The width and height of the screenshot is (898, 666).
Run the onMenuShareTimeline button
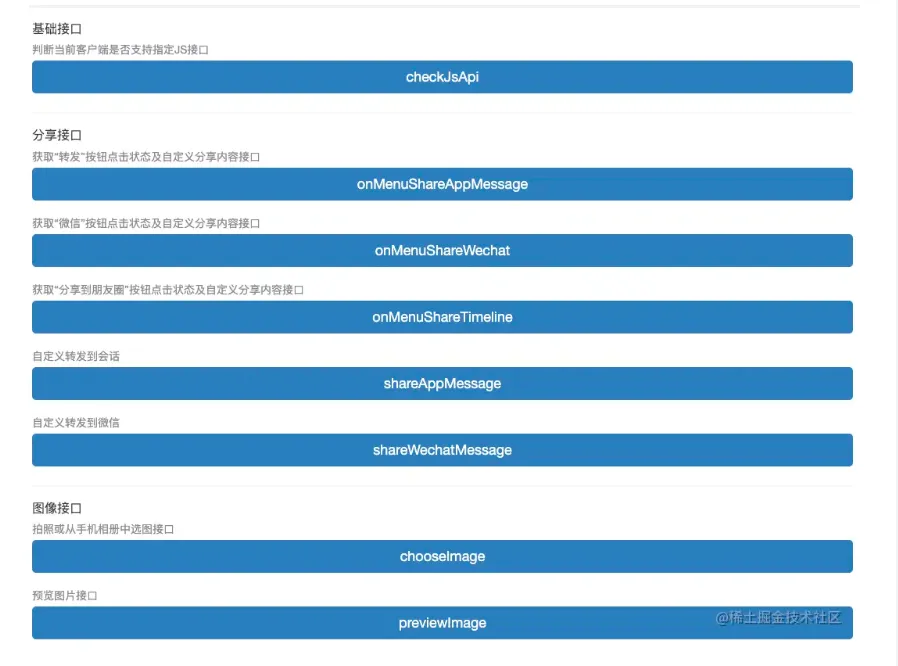coord(442,317)
